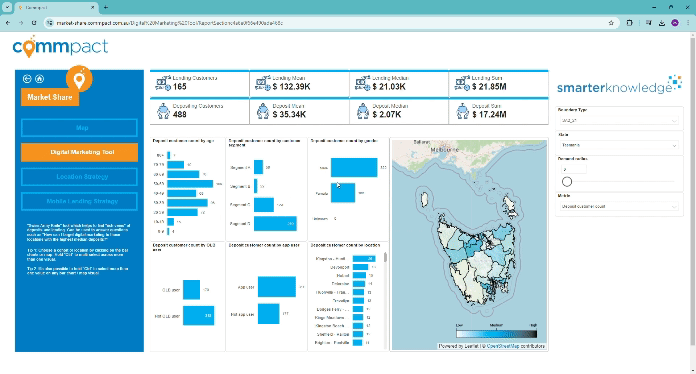Open the browser downloads icon
Viewport: 696px width, 374px height.
pos(661,23)
